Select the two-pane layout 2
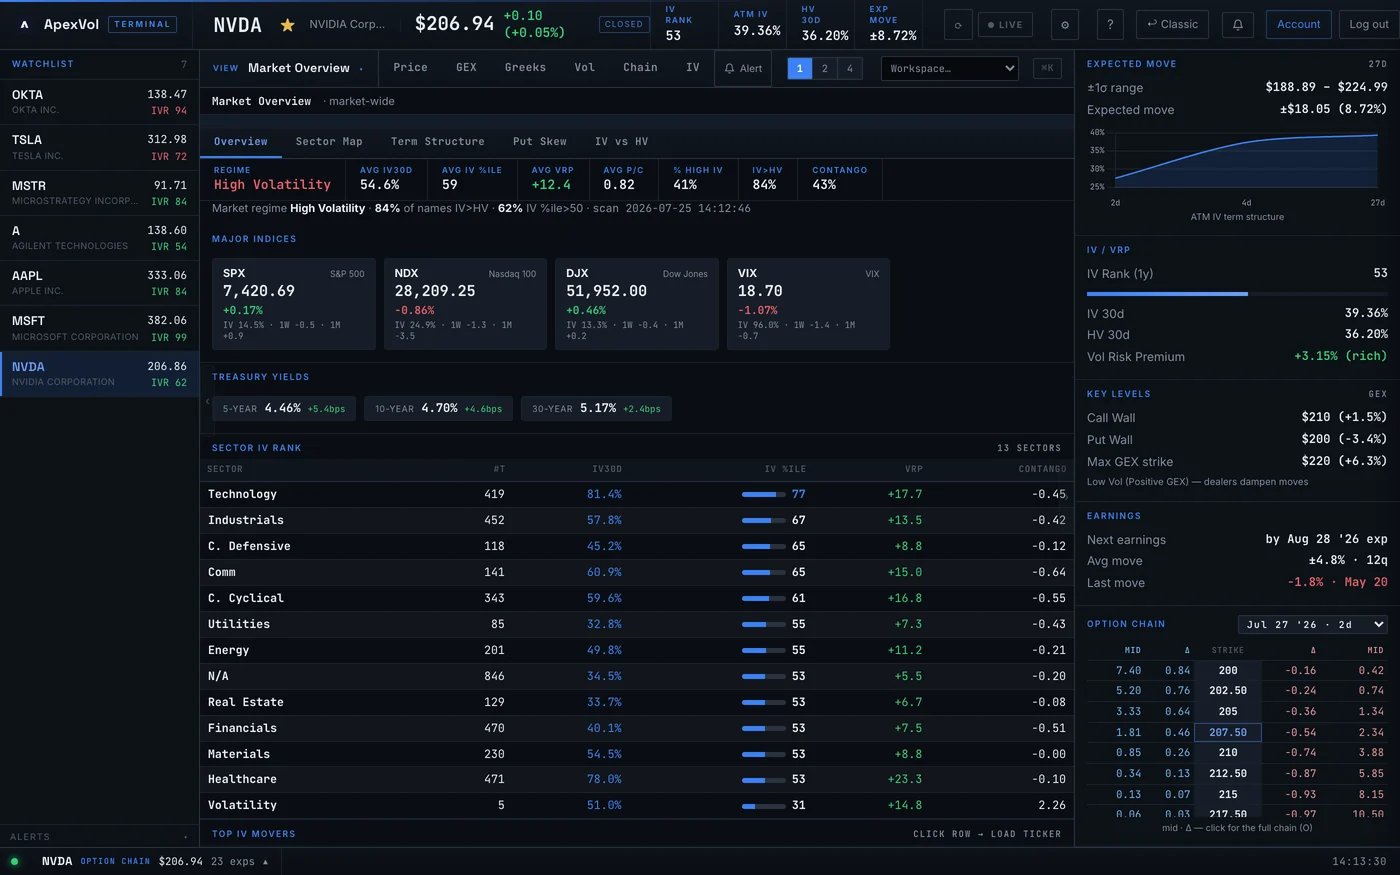 click(824, 68)
